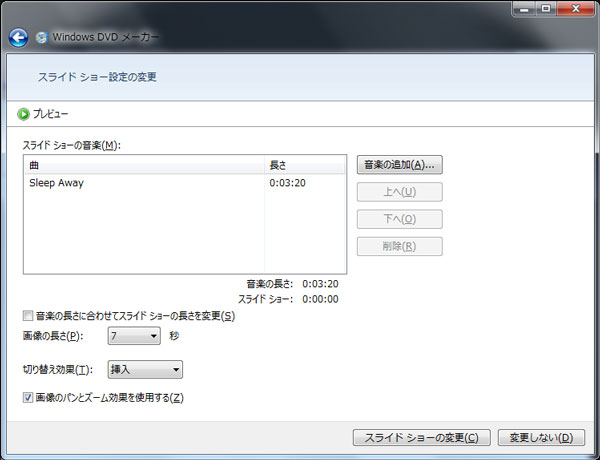Minimize the Windows DVD メーカー window
The height and width of the screenshot is (460, 600).
pyautogui.click(x=524, y=8)
